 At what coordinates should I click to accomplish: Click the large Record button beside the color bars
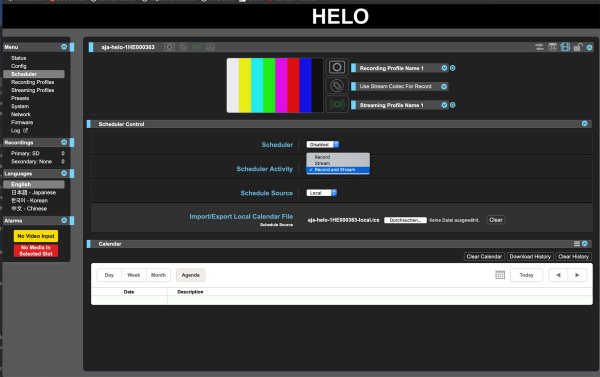[x=337, y=67]
